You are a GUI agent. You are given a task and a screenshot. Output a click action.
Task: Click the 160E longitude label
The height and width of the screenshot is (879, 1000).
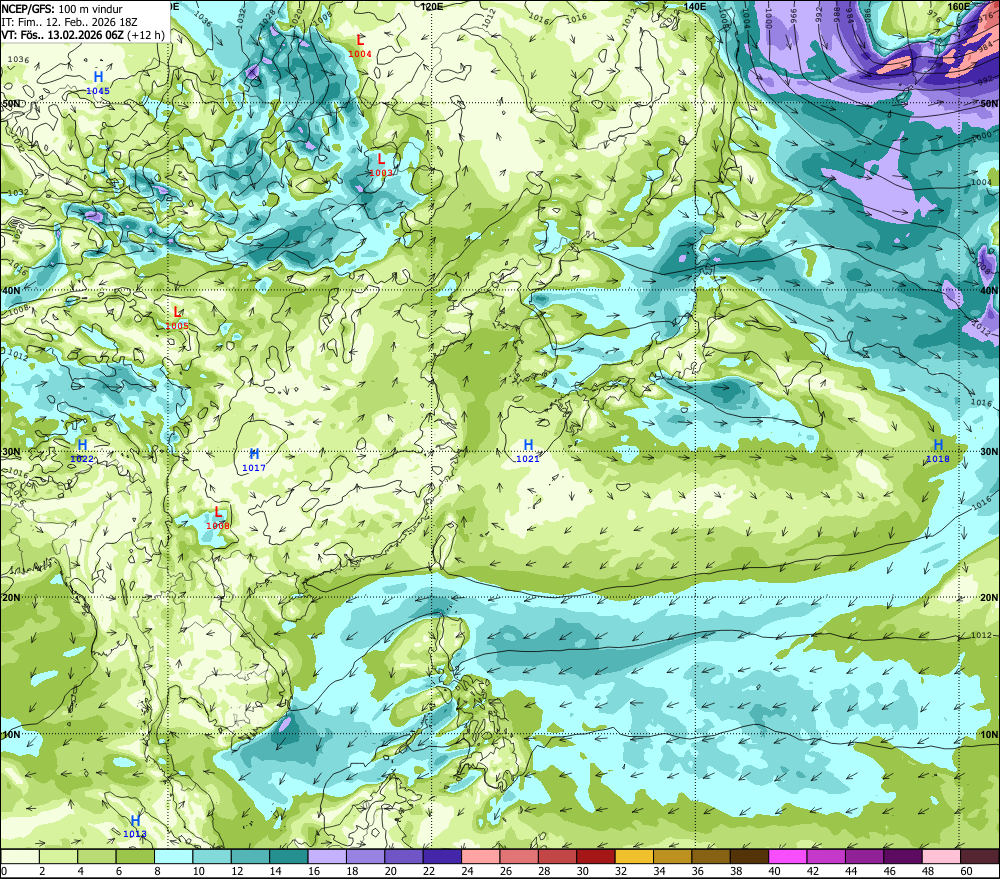click(959, 6)
